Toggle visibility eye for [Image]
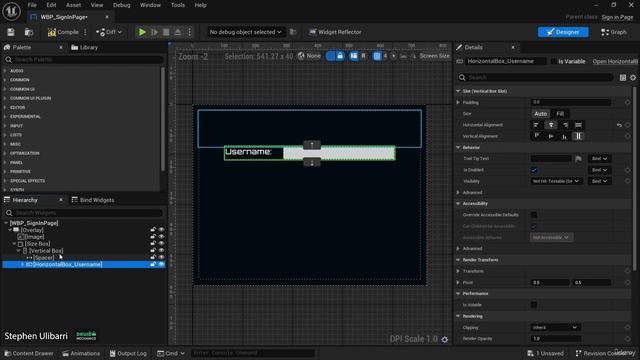 pyautogui.click(x=161, y=237)
